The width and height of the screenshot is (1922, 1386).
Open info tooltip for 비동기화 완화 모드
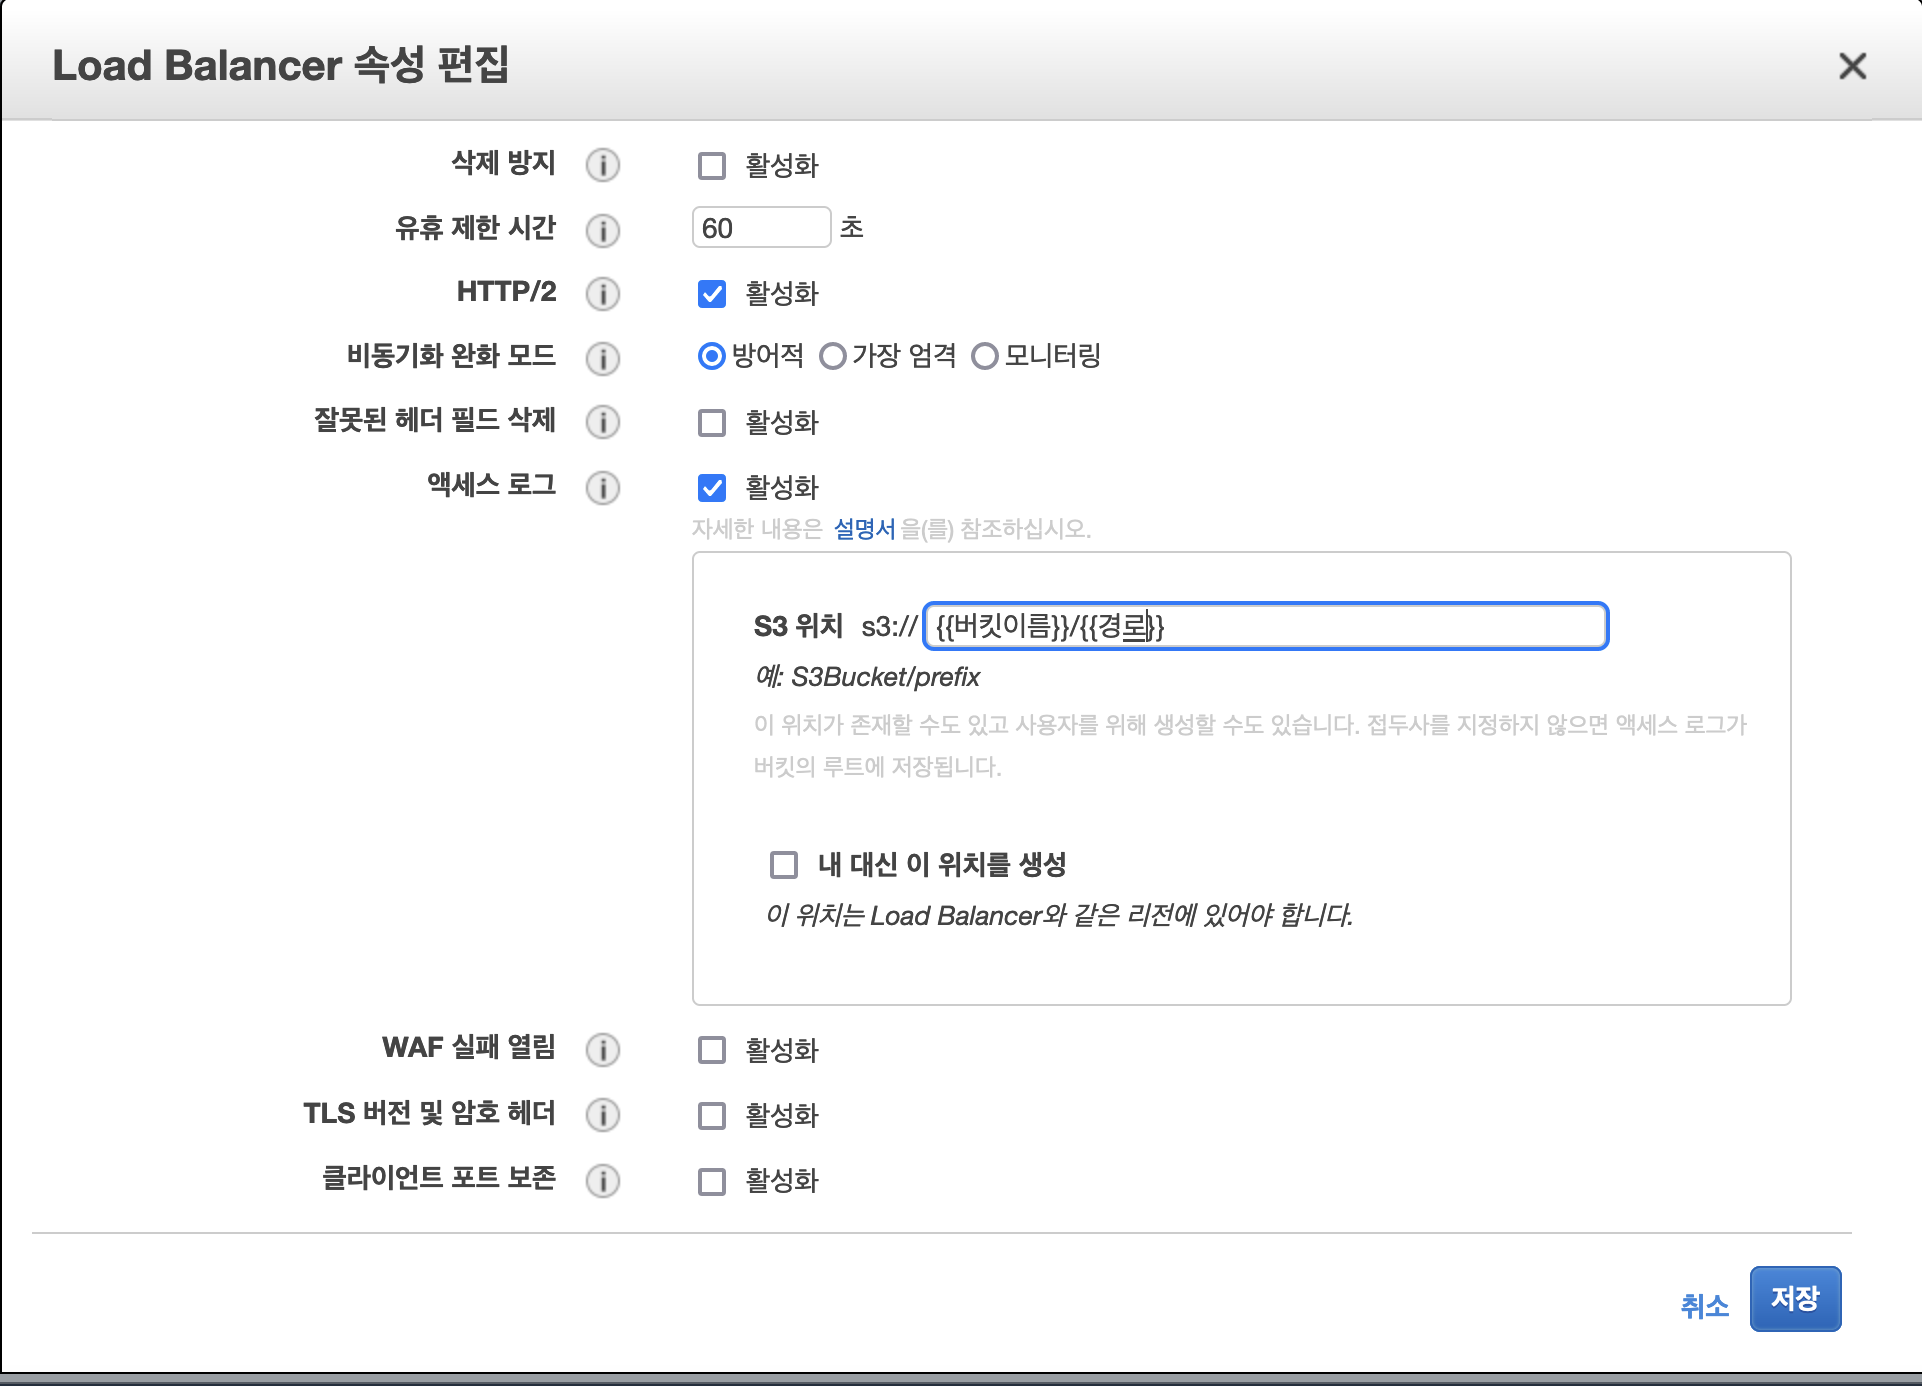click(x=602, y=358)
